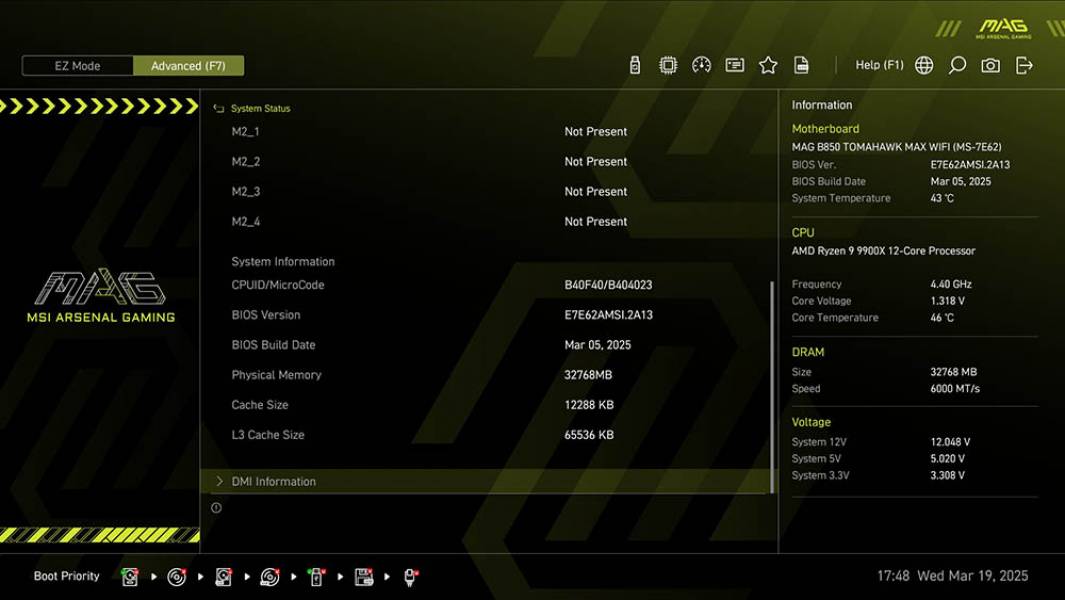Viewport: 1065px width, 600px height.
Task: Open language selection globe icon
Action: [x=924, y=65]
